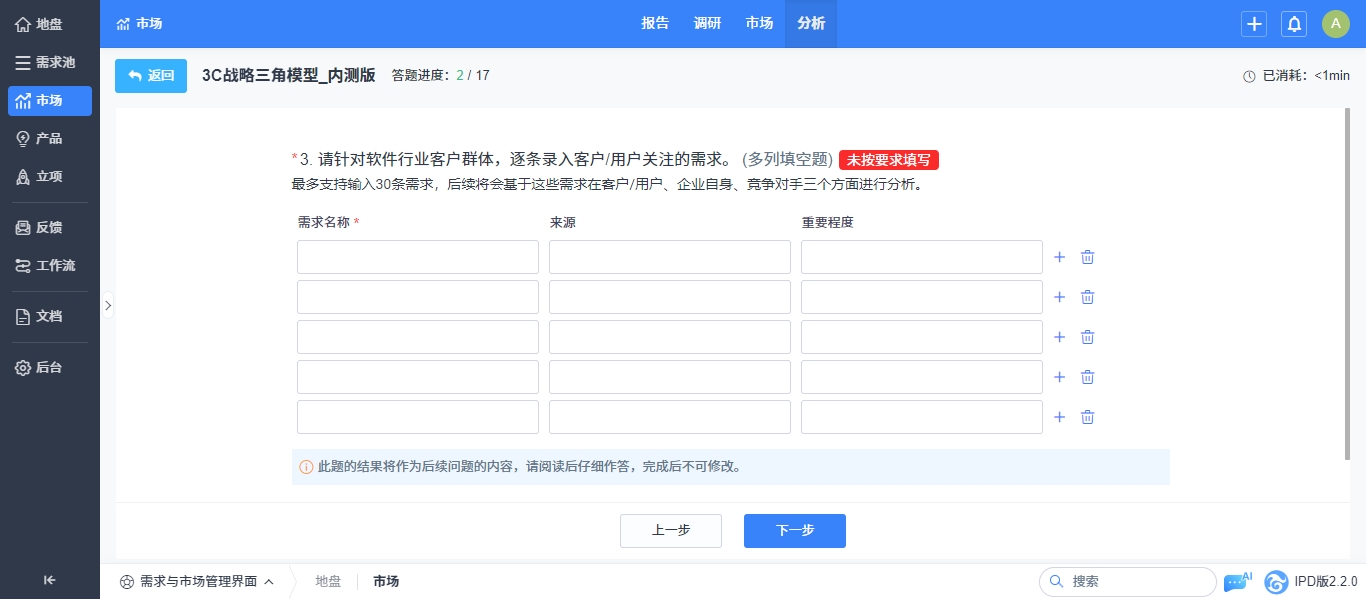Switch to the 调研 tab

click(707, 24)
